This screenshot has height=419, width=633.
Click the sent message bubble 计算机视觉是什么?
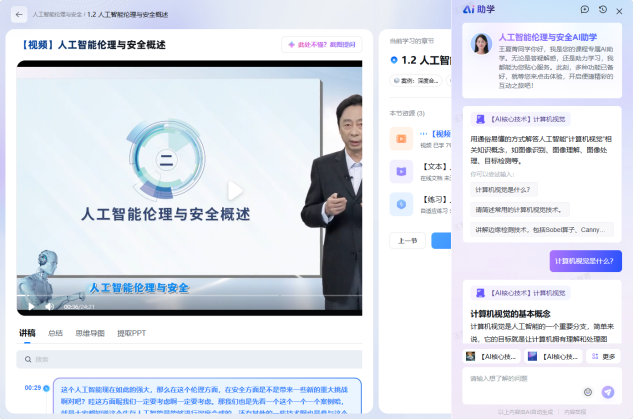585,261
